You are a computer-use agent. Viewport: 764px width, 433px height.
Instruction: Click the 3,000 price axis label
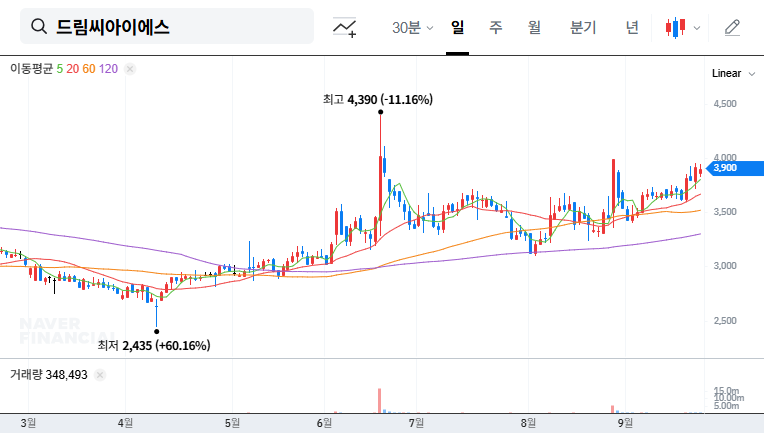(725, 266)
